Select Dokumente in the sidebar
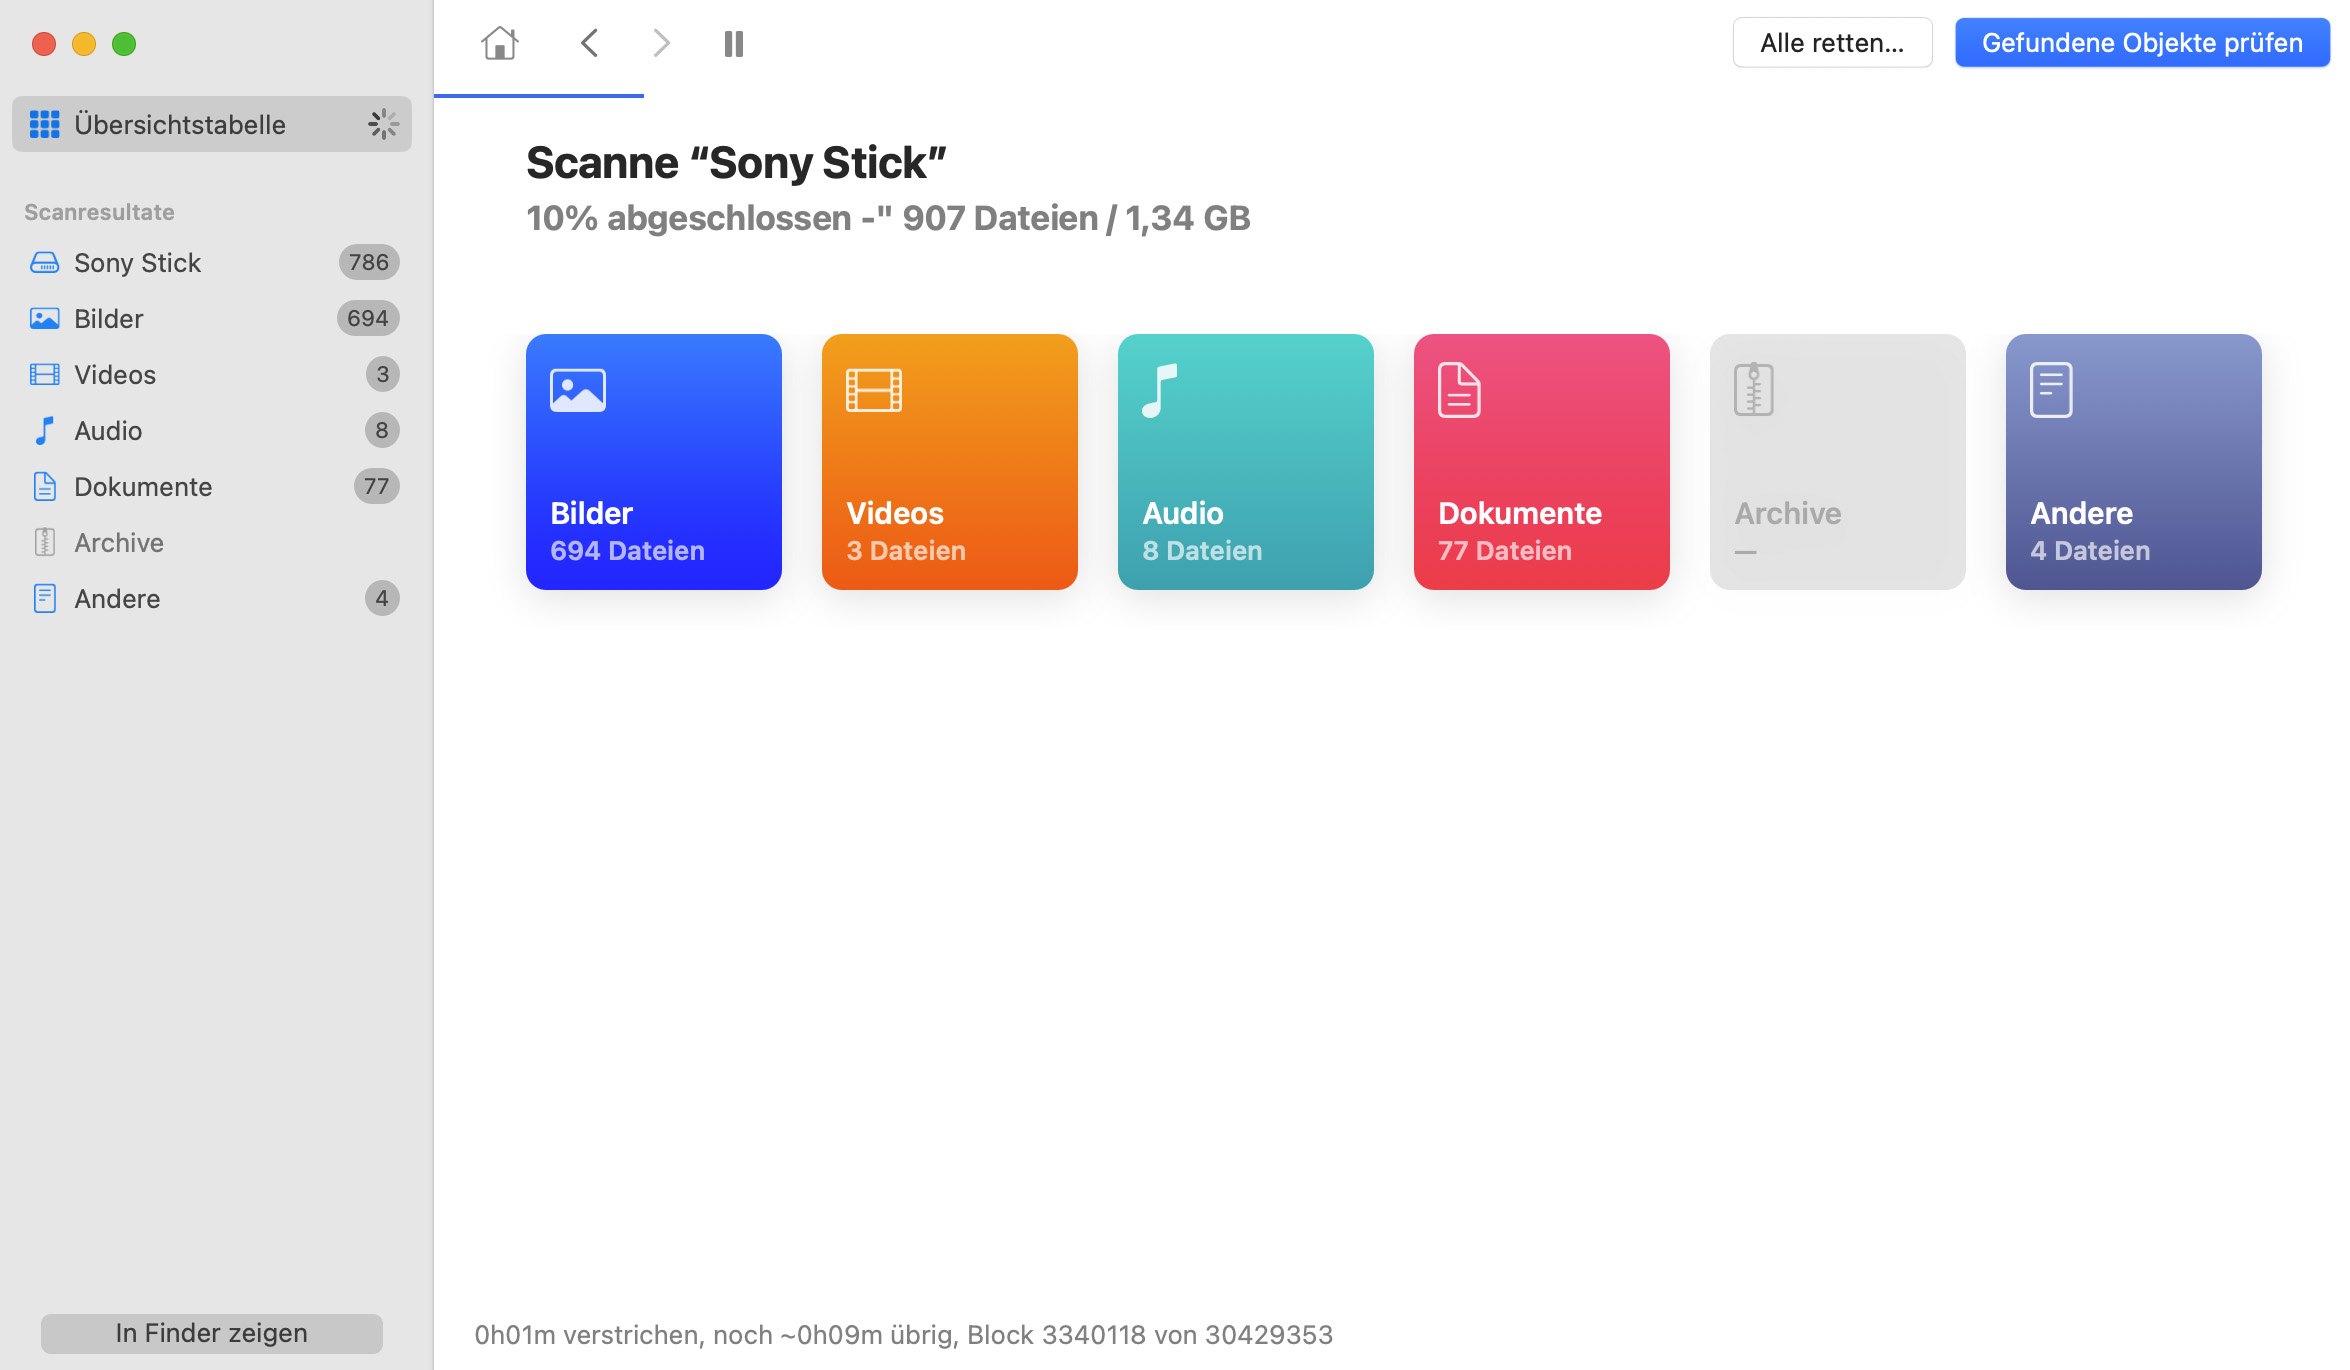 coord(144,486)
